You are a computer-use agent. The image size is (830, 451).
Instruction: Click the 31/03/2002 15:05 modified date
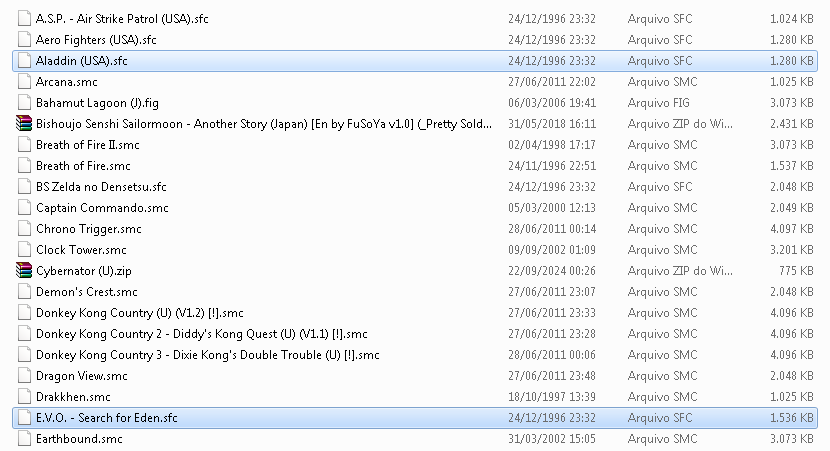pos(552,439)
